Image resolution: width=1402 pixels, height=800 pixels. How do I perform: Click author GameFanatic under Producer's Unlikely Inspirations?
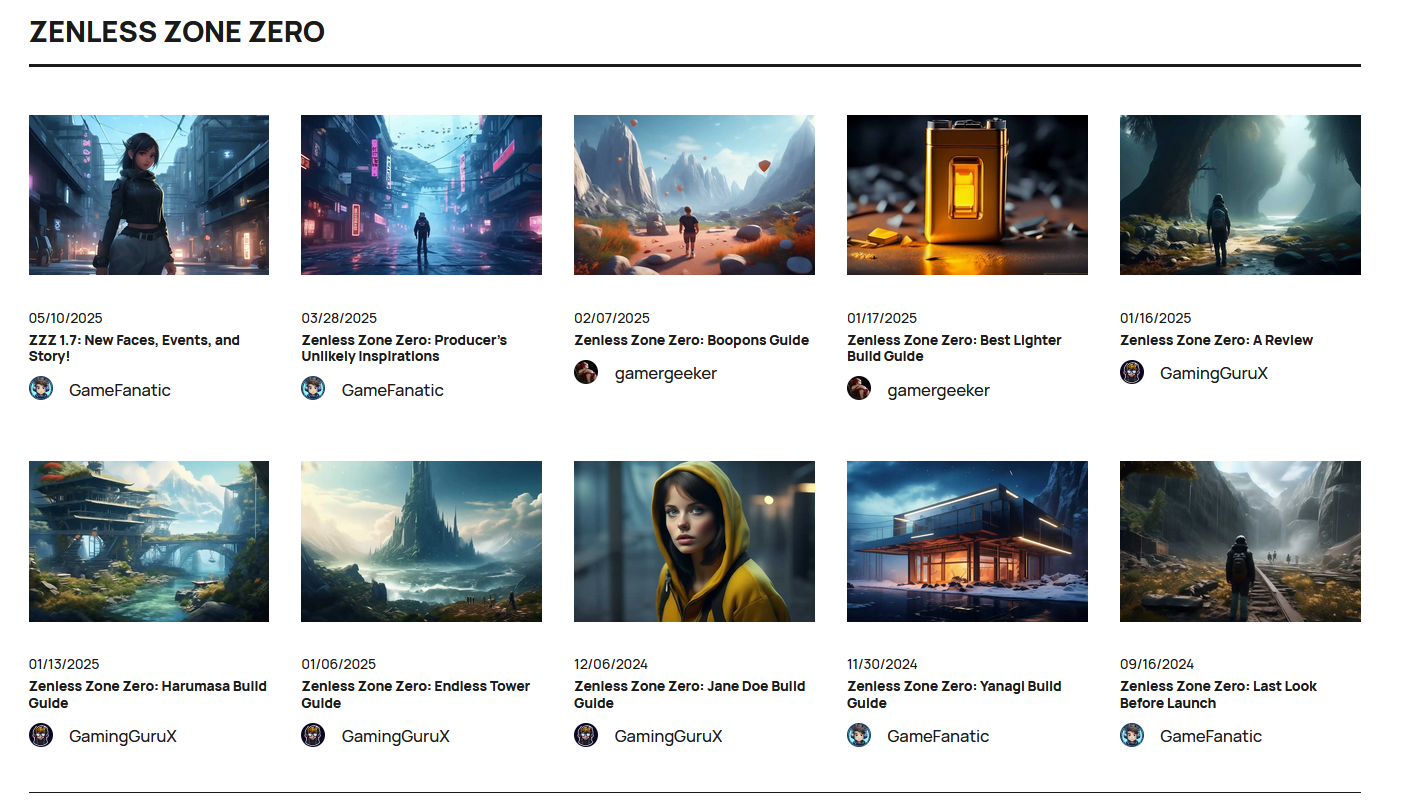tap(393, 390)
